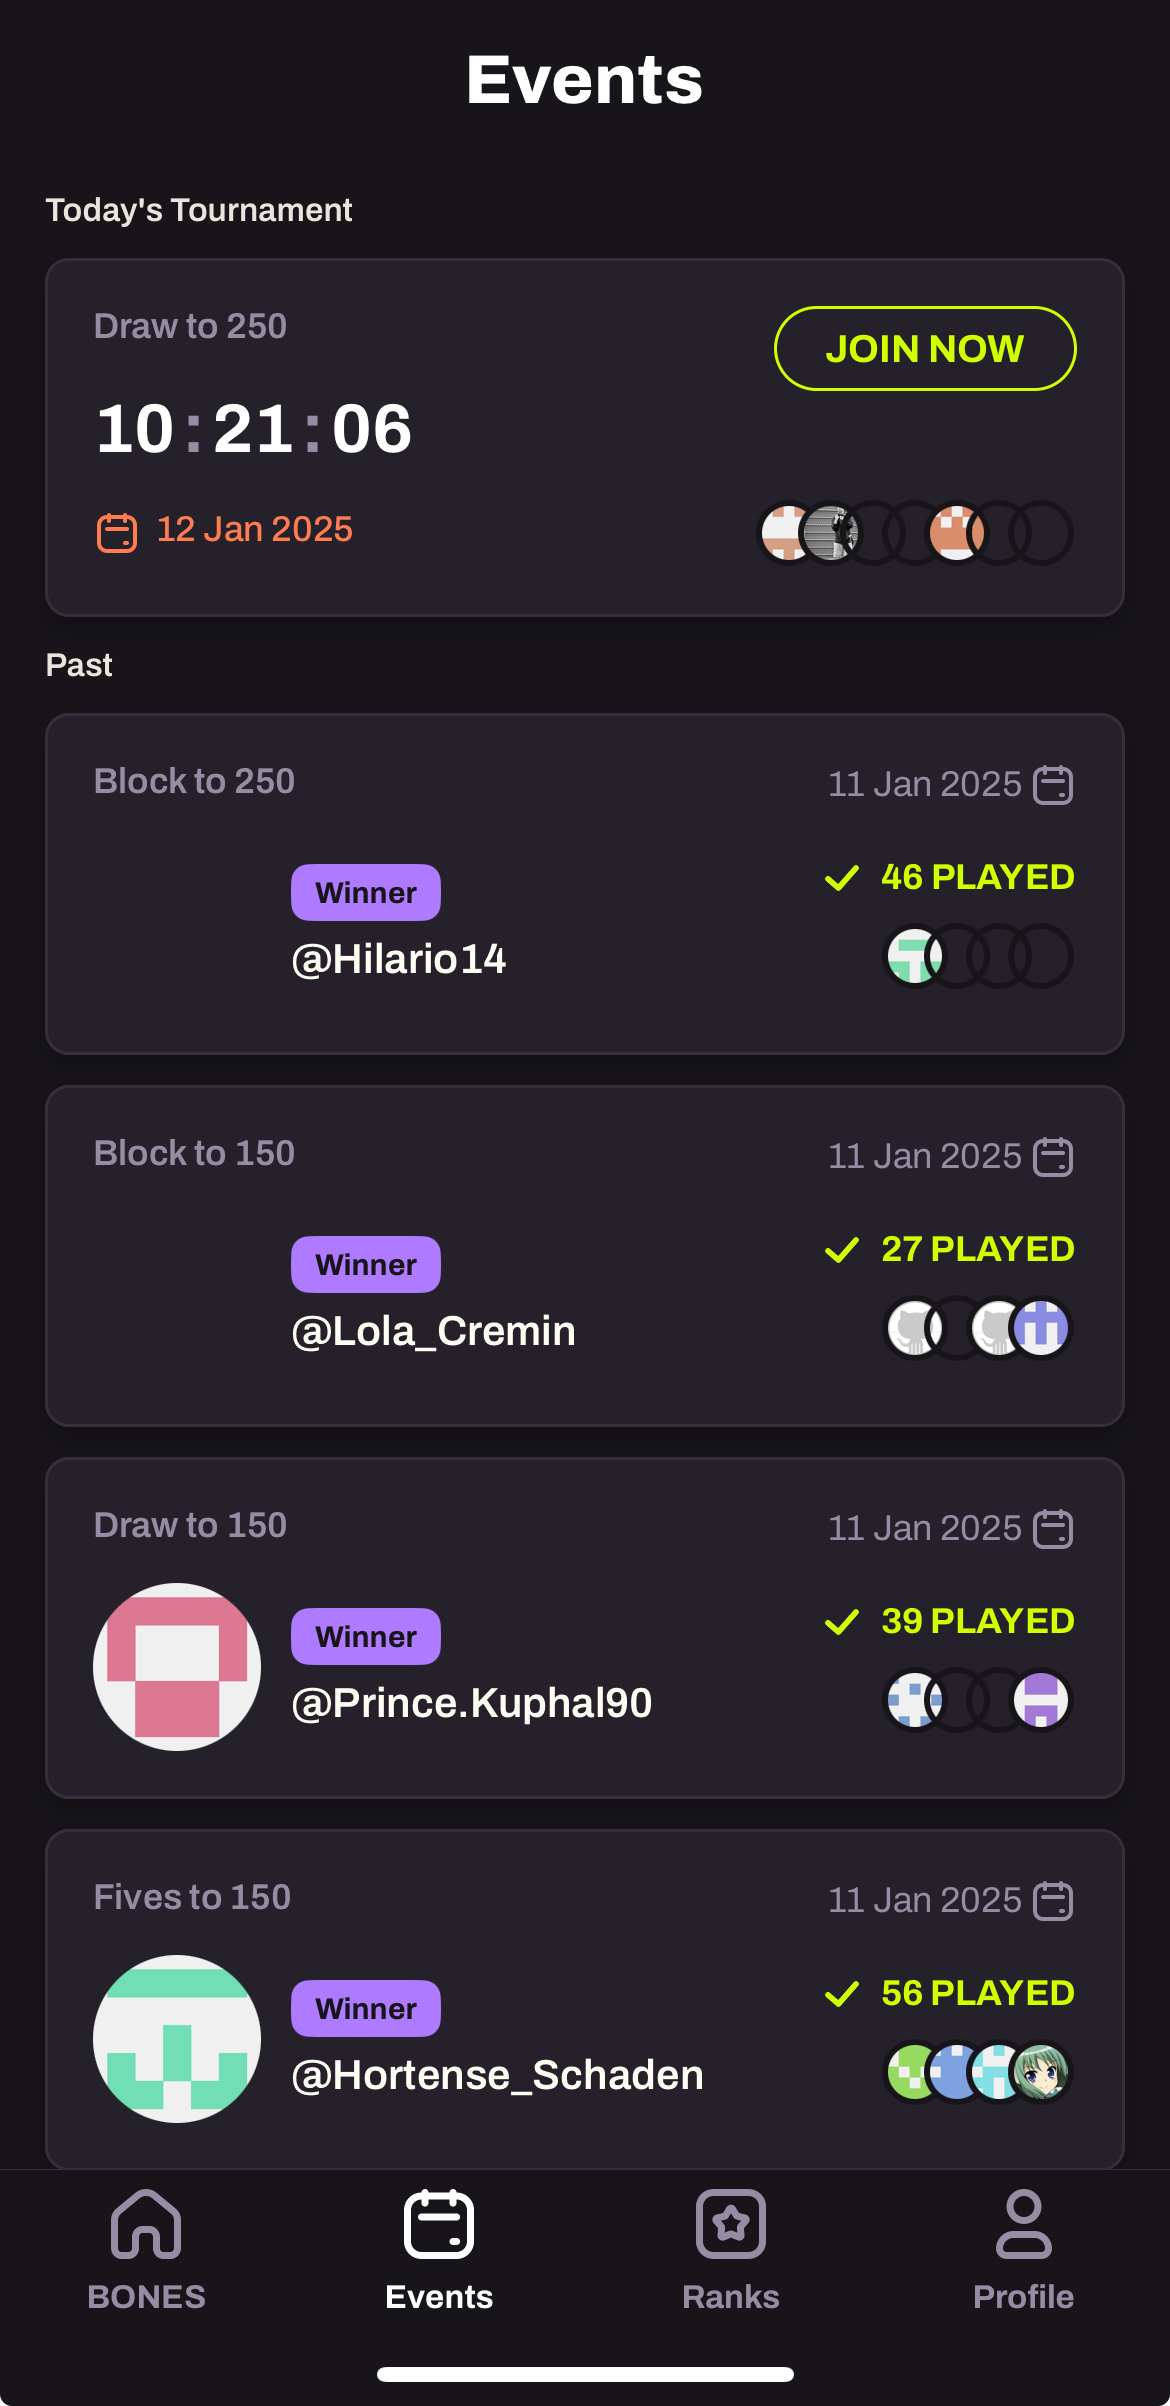This screenshot has width=1170, height=2406.
Task: Click the orange calendar icon beside 12 Jan 2025
Action: 117,532
